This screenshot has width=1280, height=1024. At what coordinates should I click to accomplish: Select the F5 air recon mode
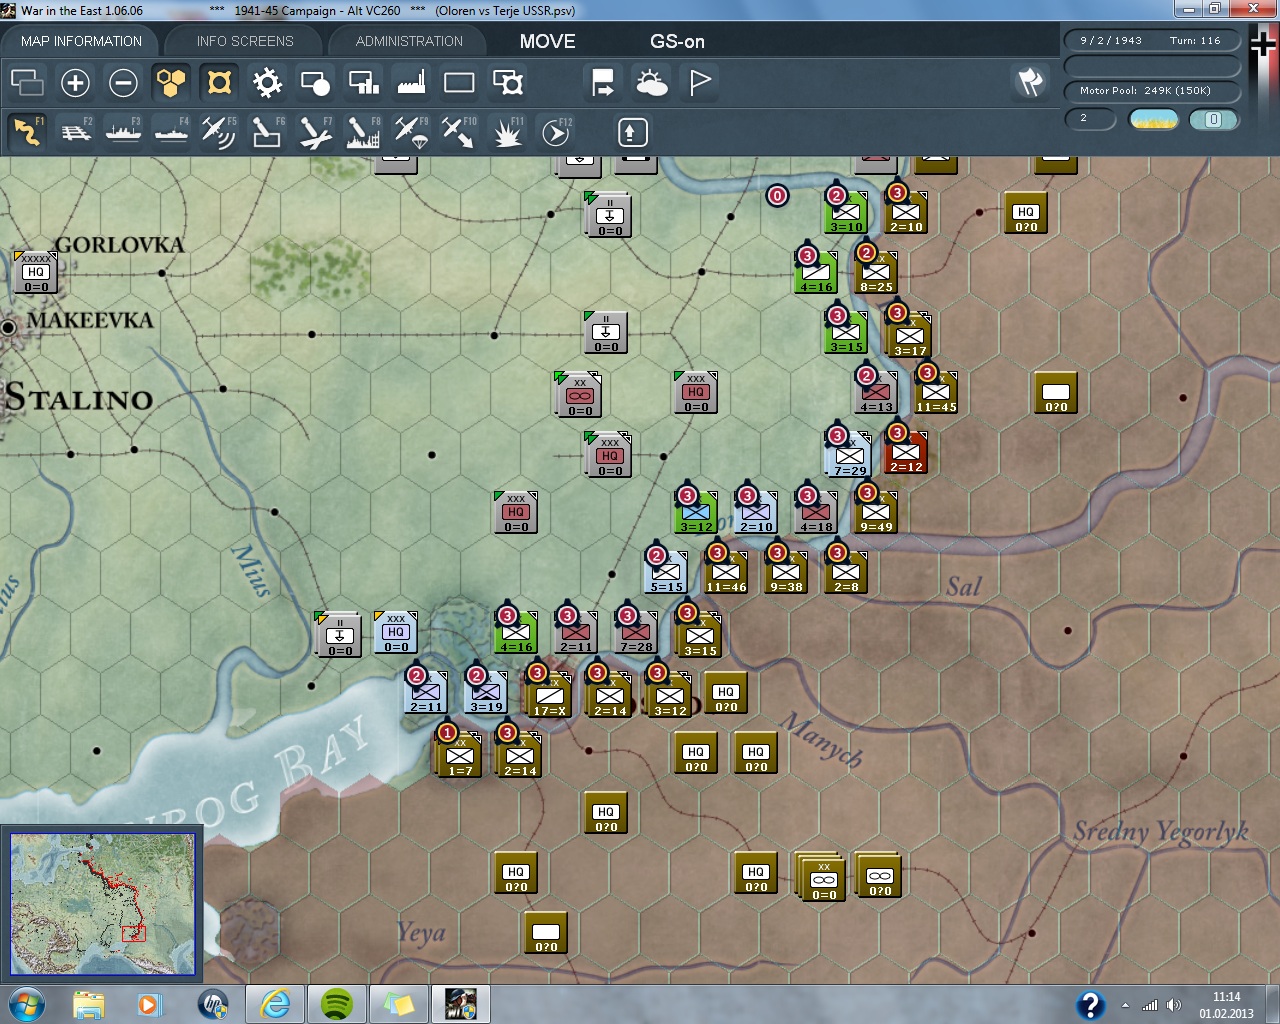click(219, 132)
